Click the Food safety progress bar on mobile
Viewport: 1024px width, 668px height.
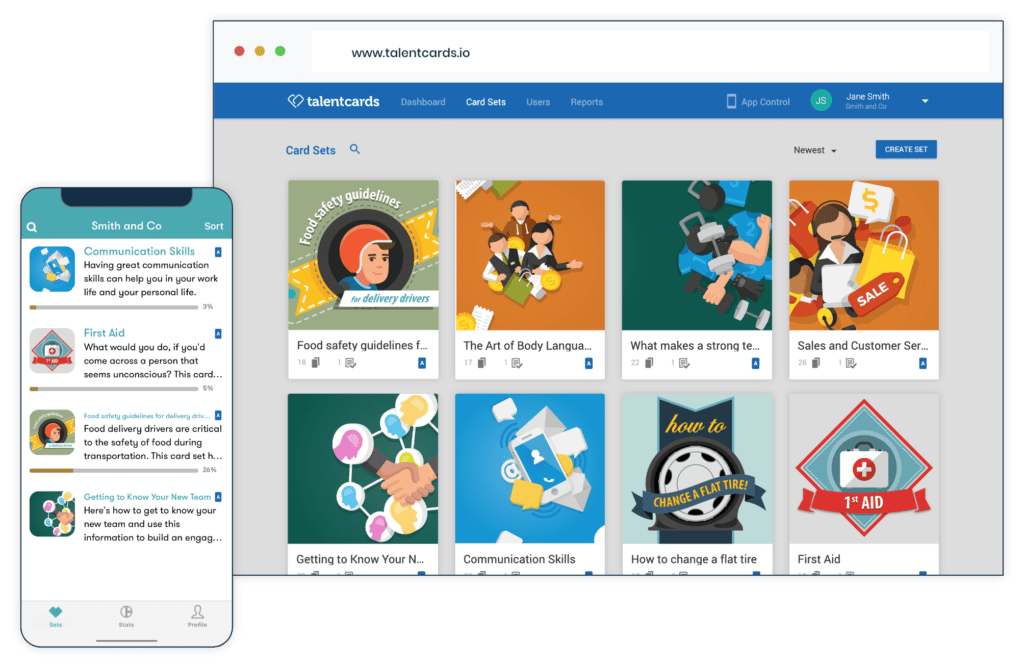[110, 469]
